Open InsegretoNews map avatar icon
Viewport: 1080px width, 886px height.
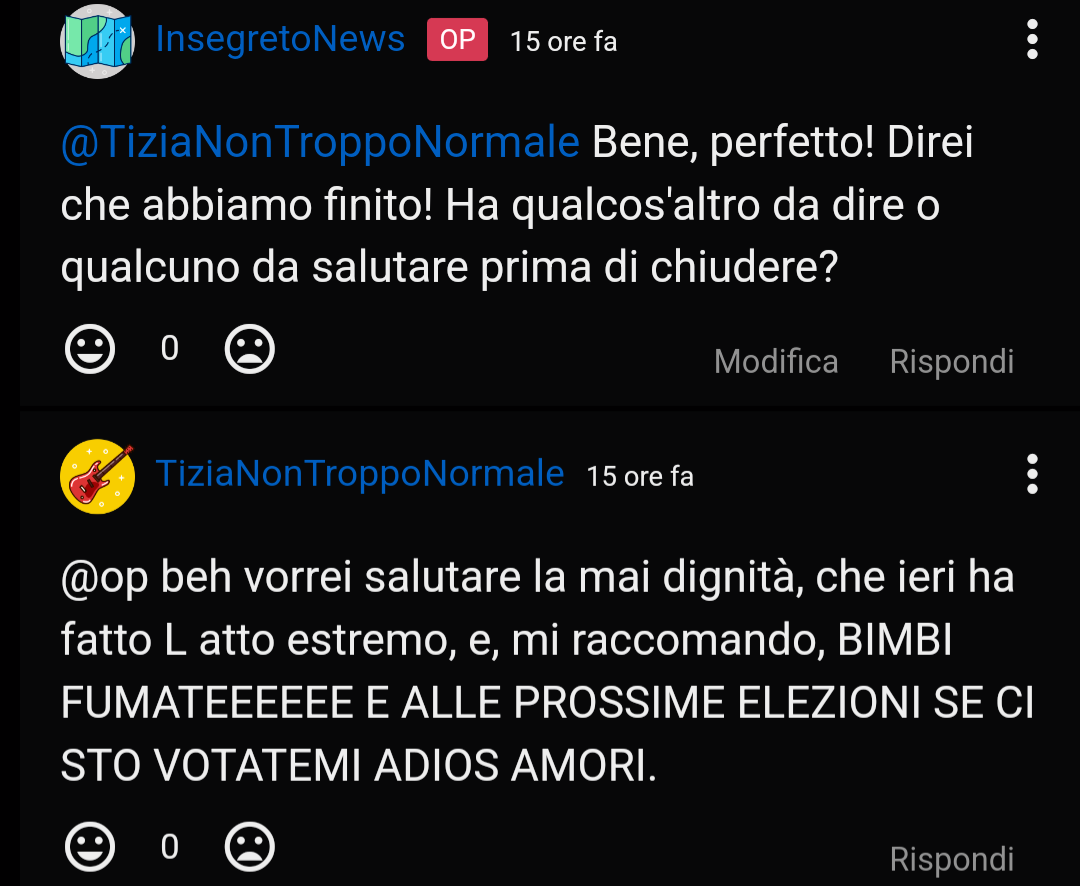click(x=97, y=41)
